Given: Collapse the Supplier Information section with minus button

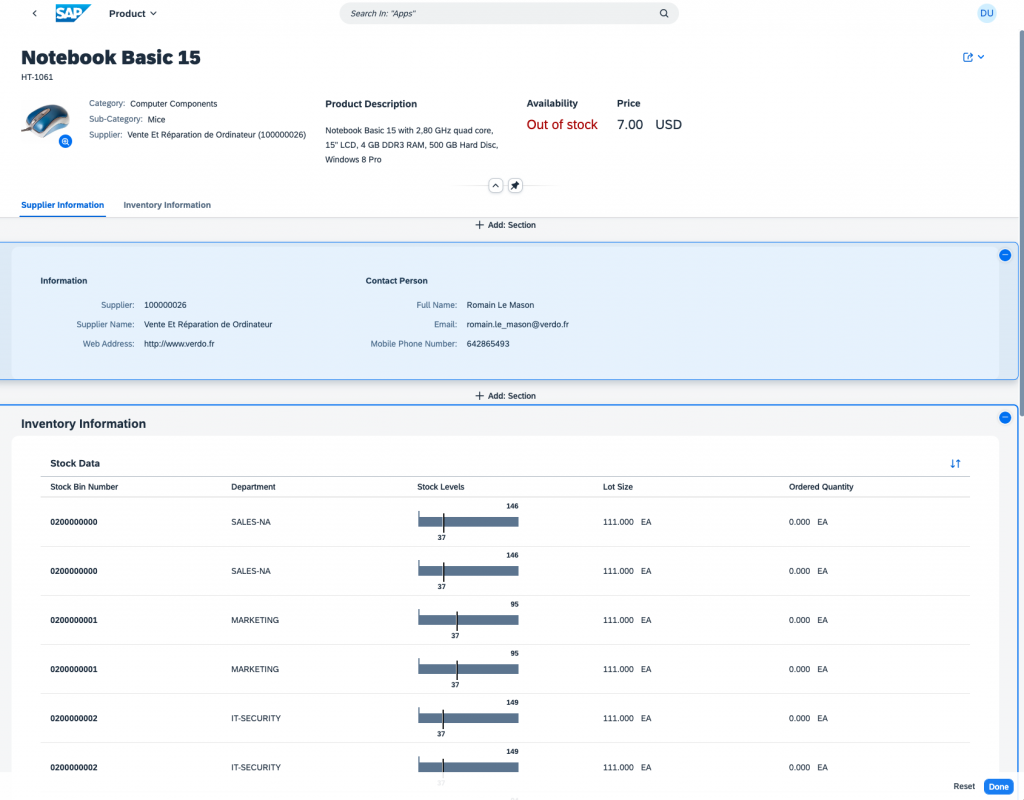Looking at the screenshot, I should click(x=1004, y=255).
